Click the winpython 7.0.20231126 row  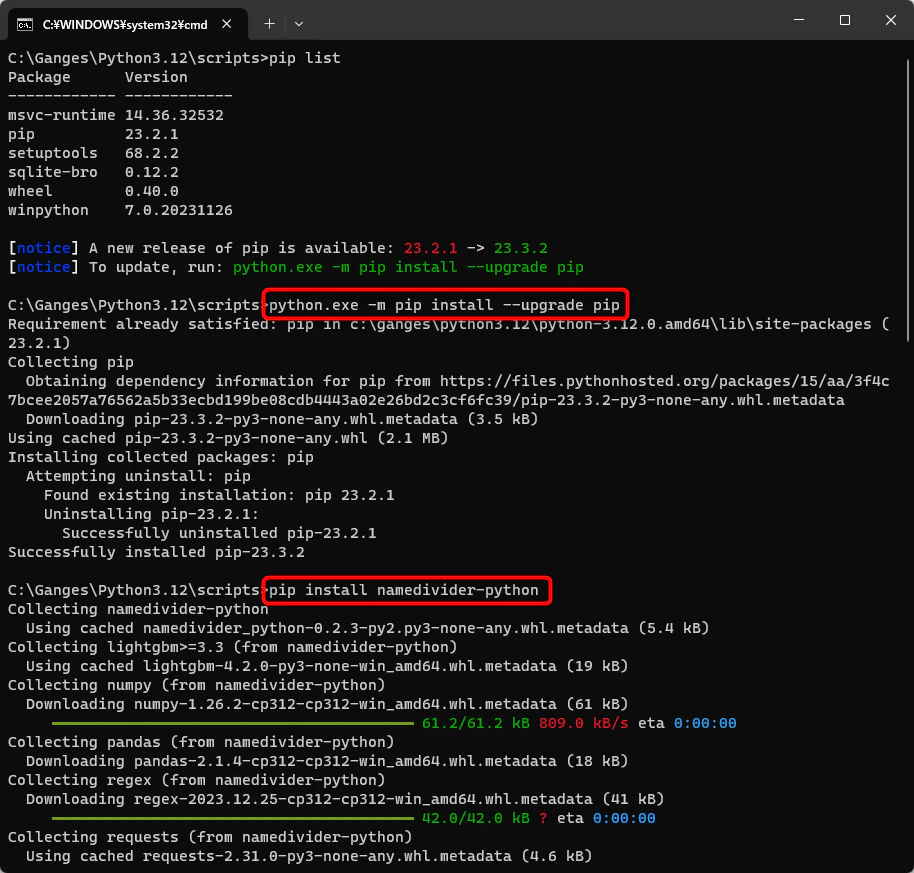(x=120, y=210)
